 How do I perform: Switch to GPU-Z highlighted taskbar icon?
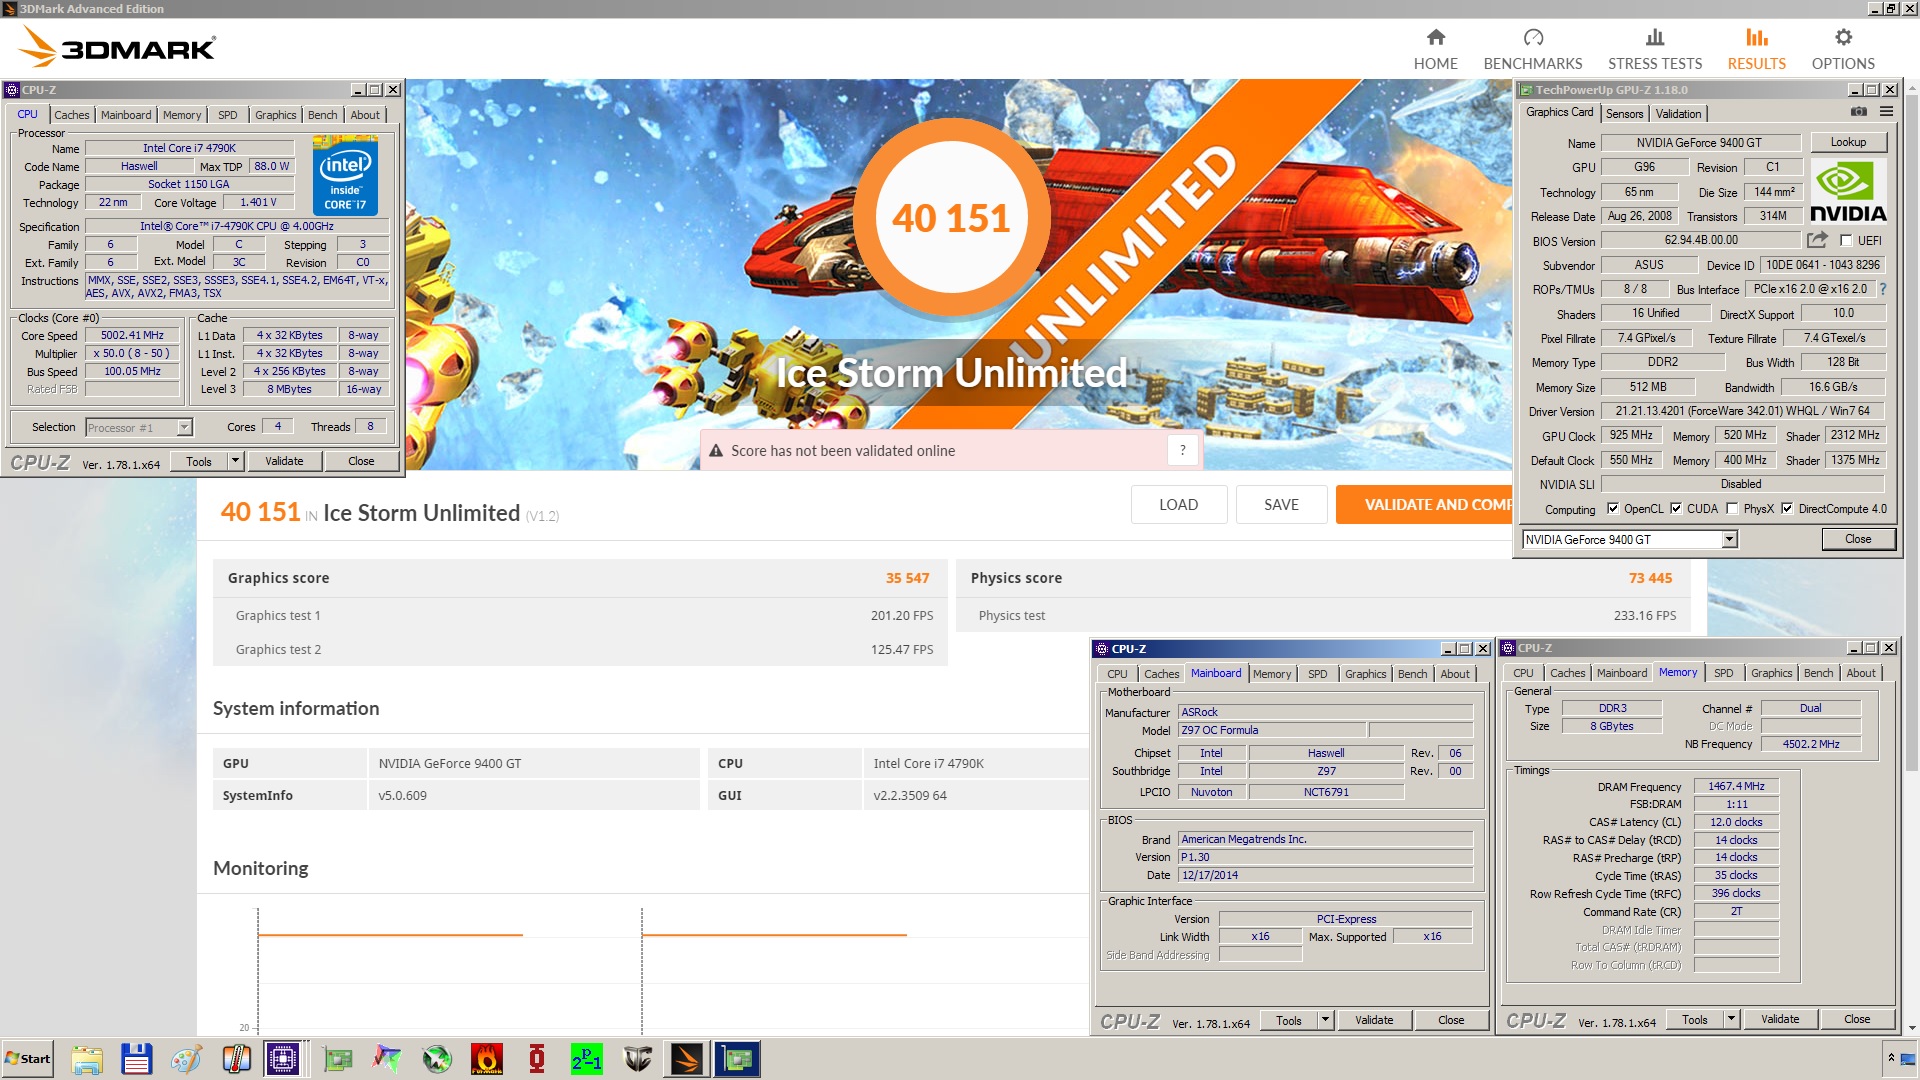point(737,1059)
